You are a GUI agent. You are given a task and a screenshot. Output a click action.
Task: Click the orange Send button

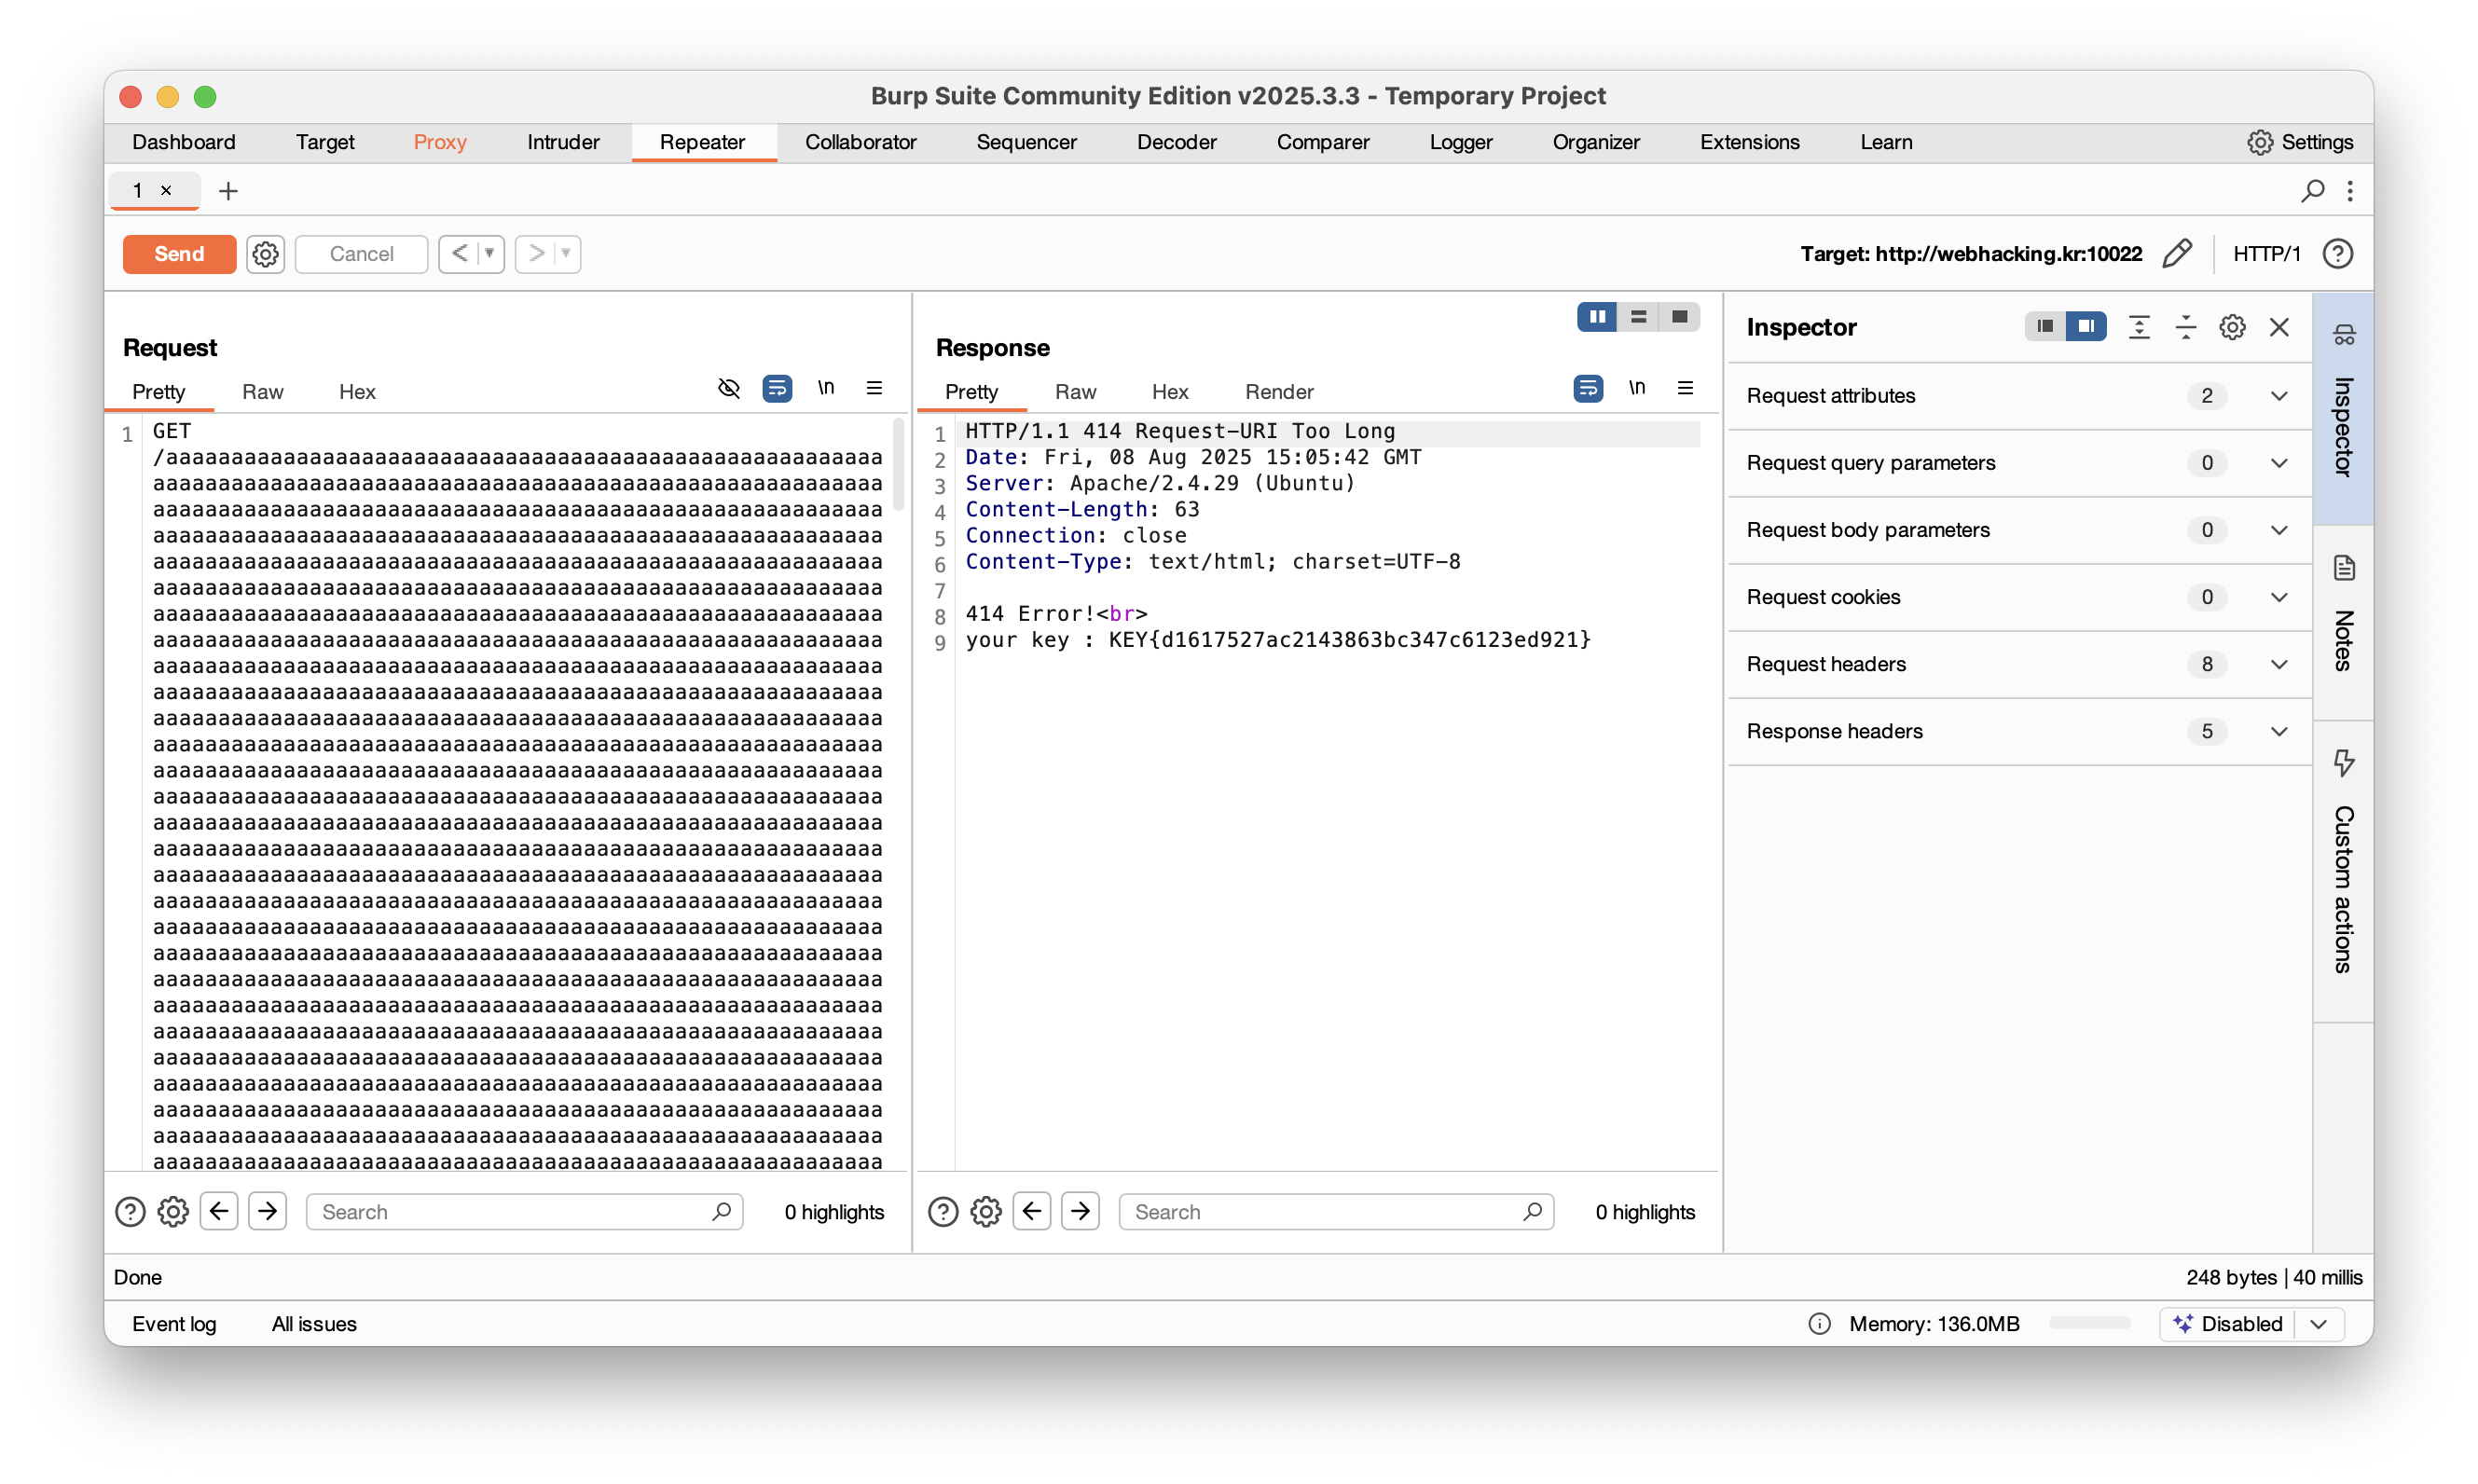(x=179, y=254)
